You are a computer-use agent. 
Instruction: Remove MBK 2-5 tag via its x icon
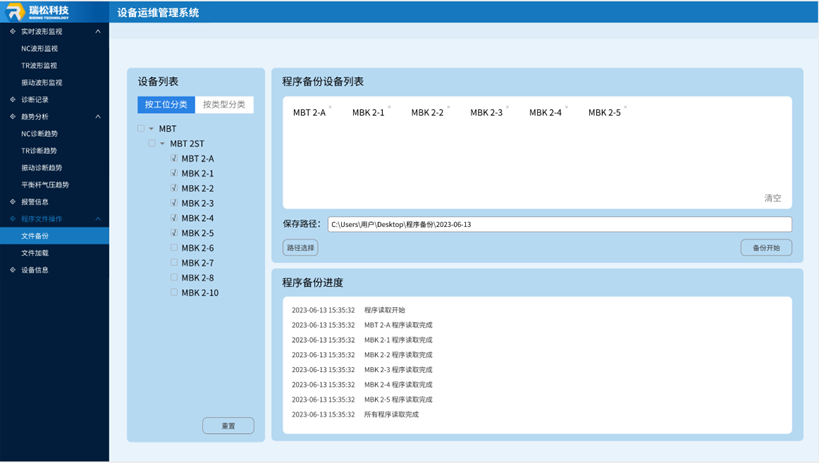tap(625, 107)
